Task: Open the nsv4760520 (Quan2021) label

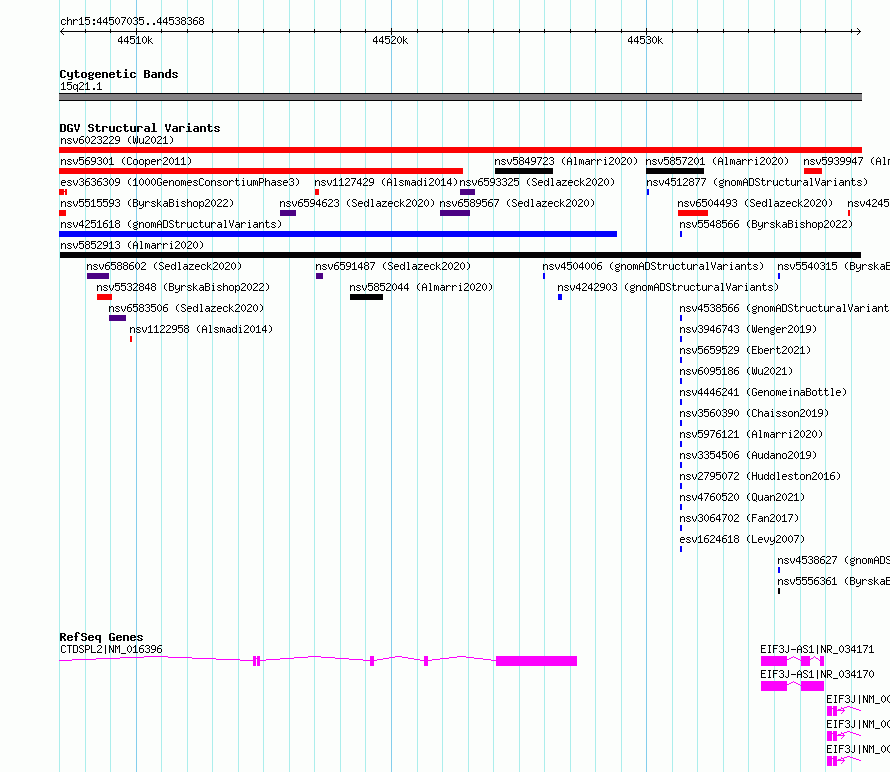Action: pyautogui.click(x=742, y=497)
